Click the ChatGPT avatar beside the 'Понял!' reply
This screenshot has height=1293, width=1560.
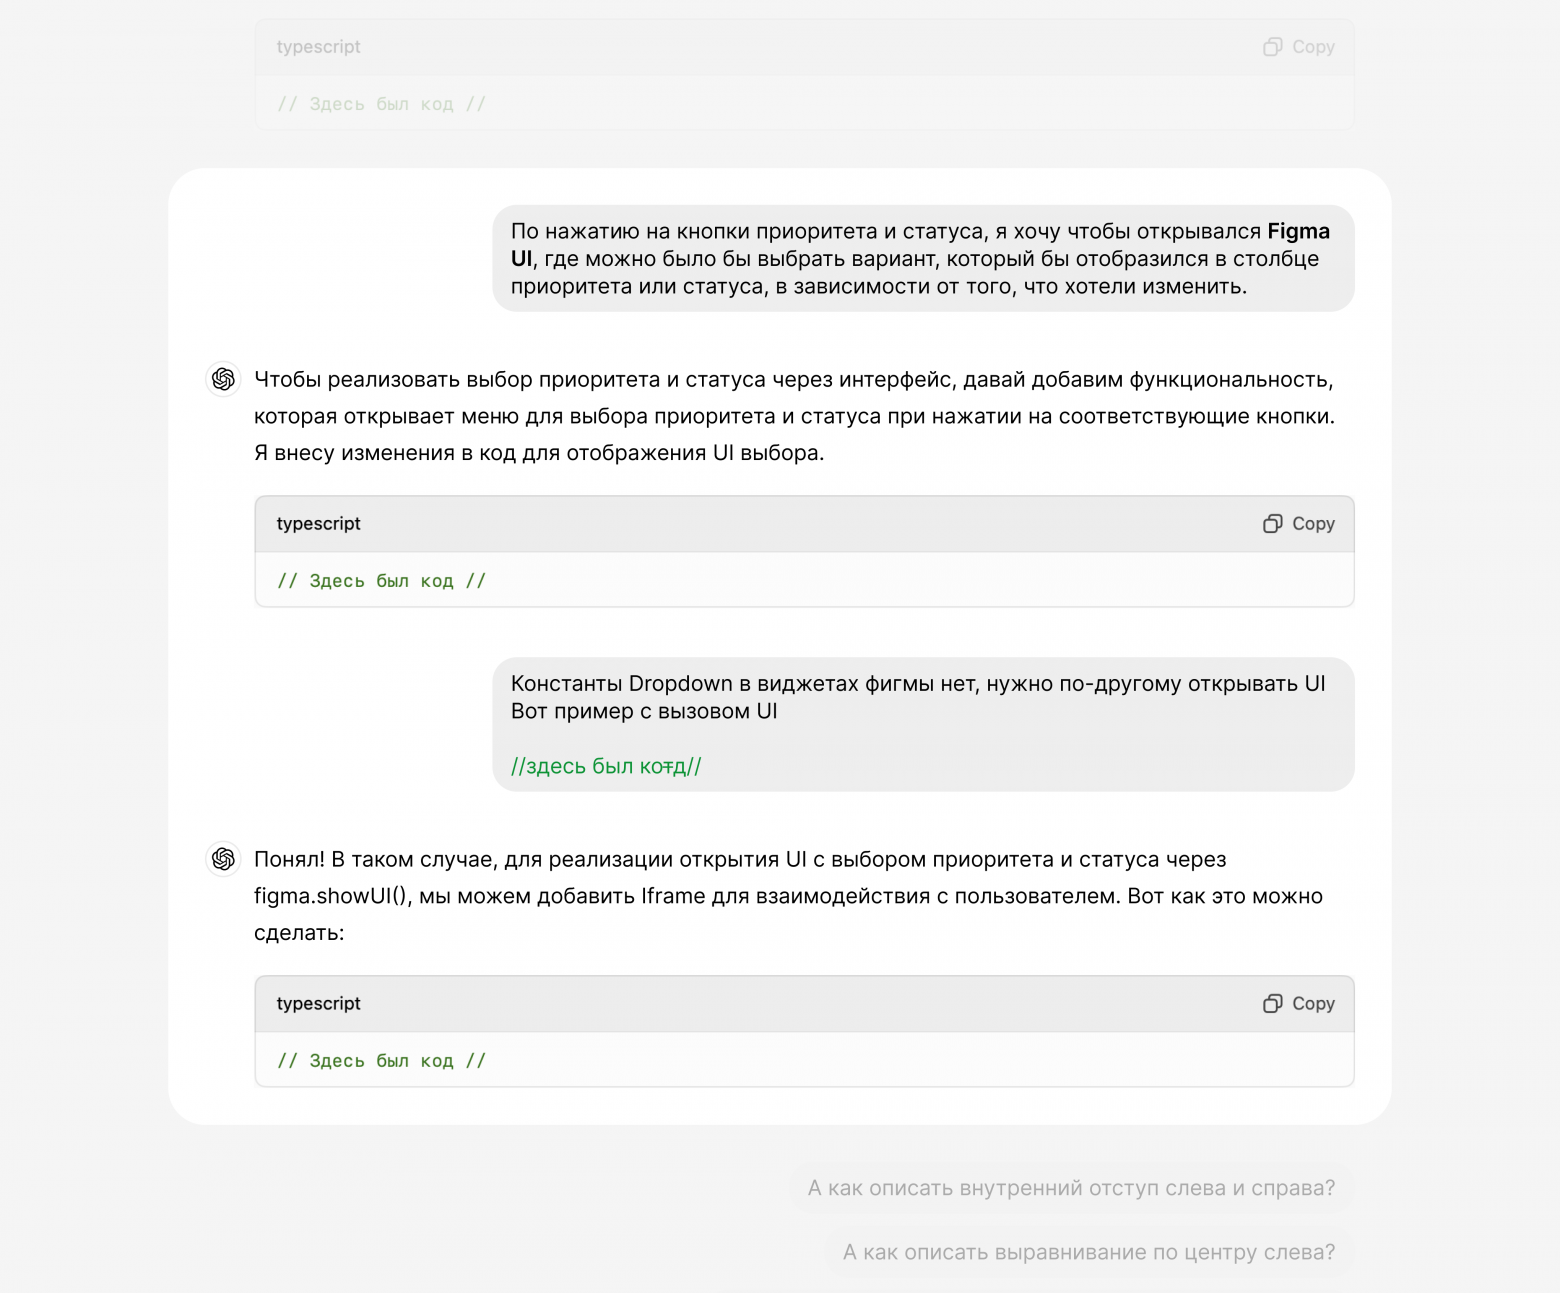[x=224, y=859]
